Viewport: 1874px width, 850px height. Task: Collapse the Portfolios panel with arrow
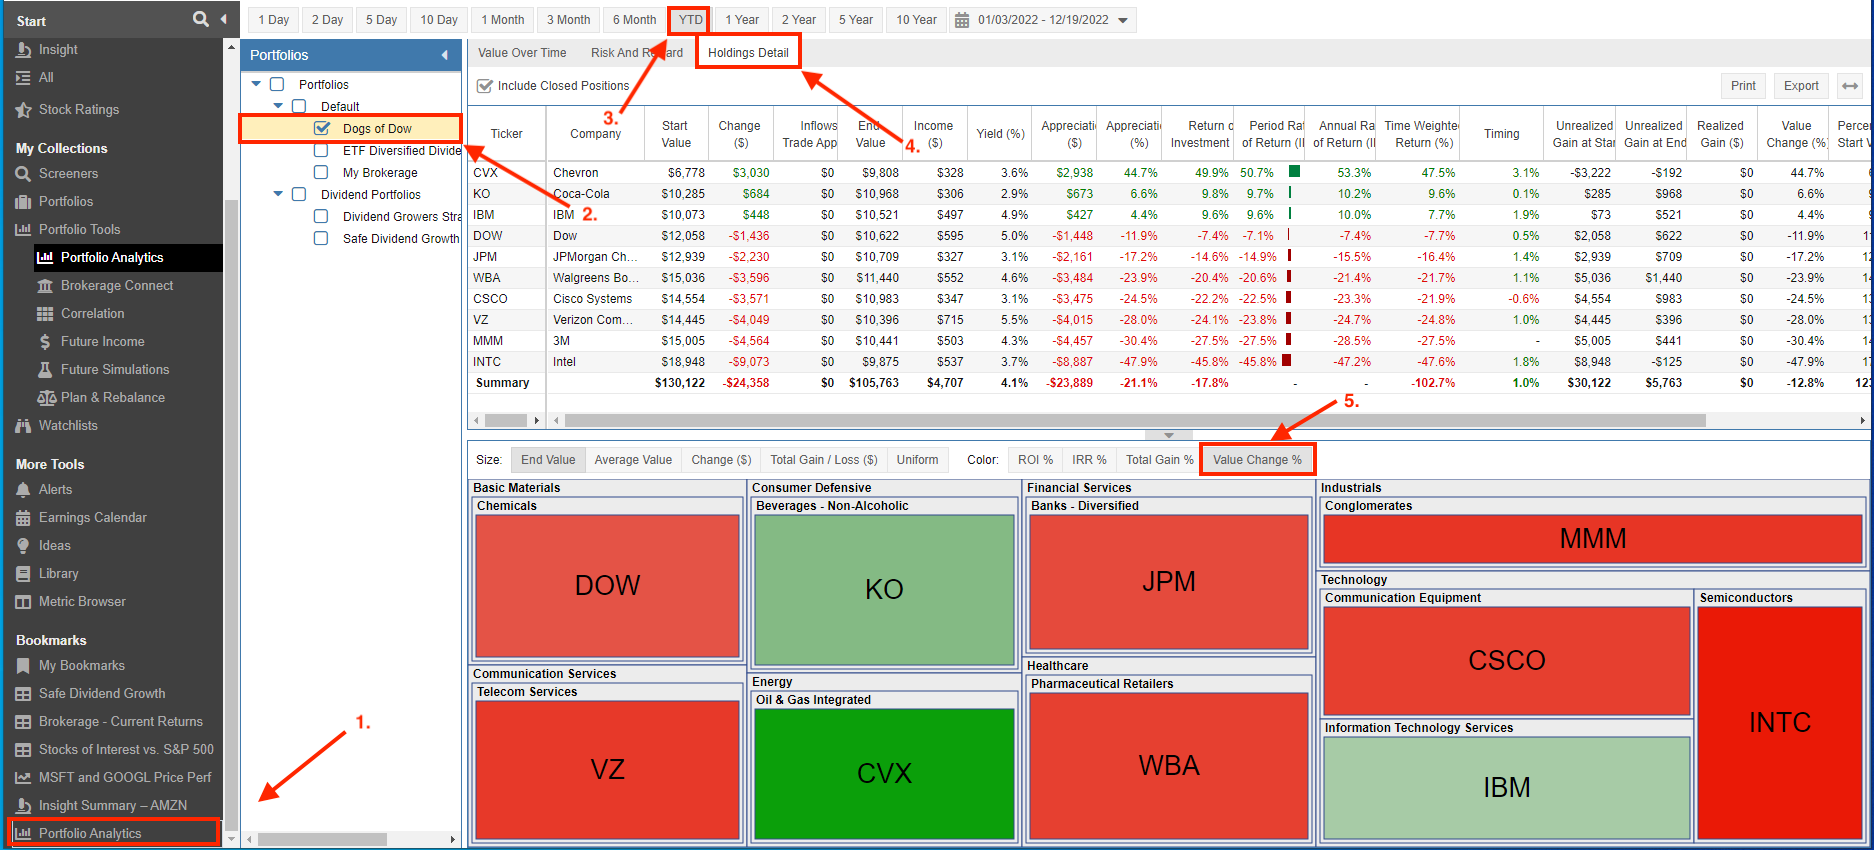(444, 55)
